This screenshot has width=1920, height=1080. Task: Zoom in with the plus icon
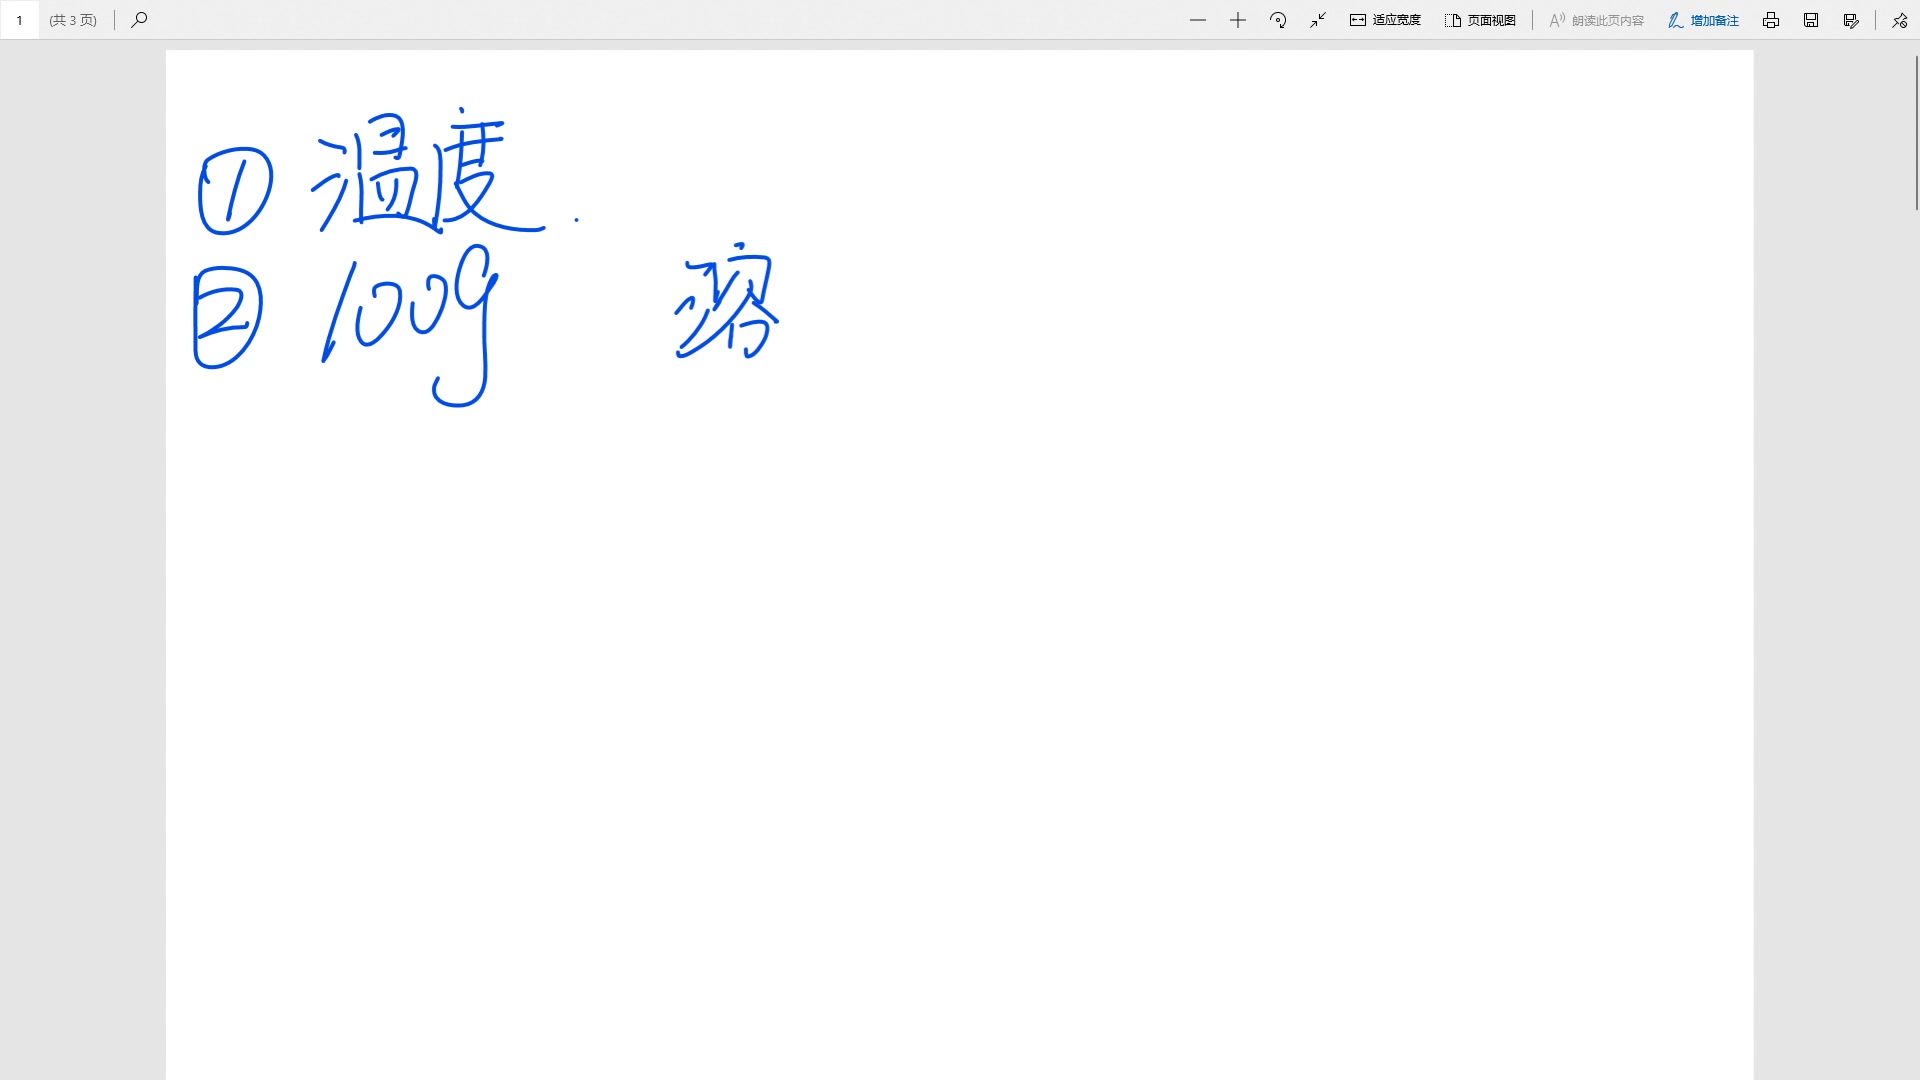(1238, 20)
